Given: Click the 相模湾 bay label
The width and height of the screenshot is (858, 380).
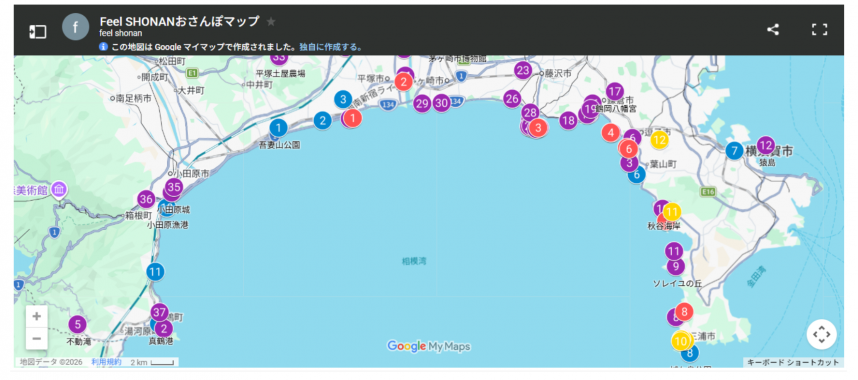Looking at the screenshot, I should [414, 262].
